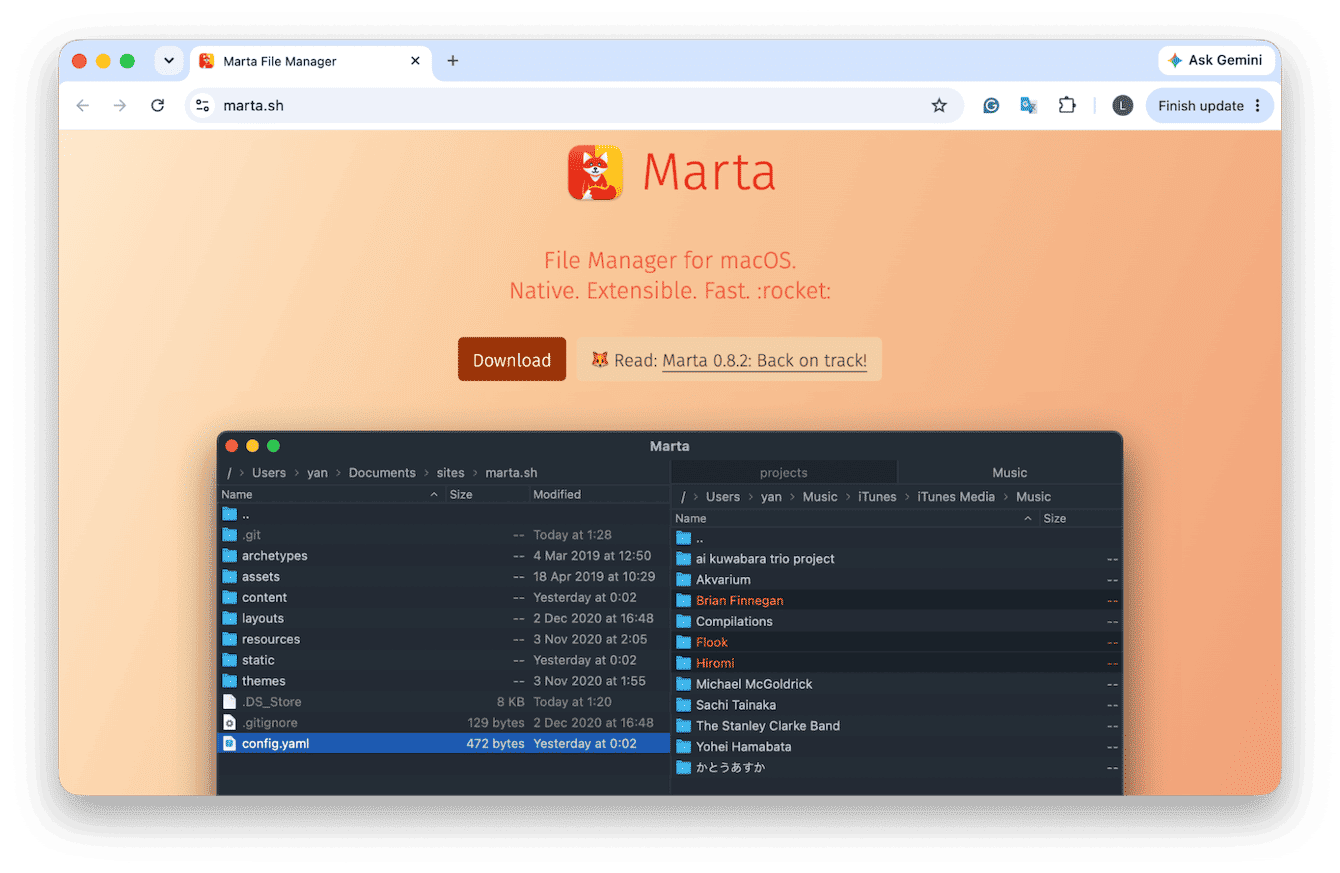The width and height of the screenshot is (1340, 873).
Task: Click the Marta fox logo icon
Action: click(x=595, y=173)
